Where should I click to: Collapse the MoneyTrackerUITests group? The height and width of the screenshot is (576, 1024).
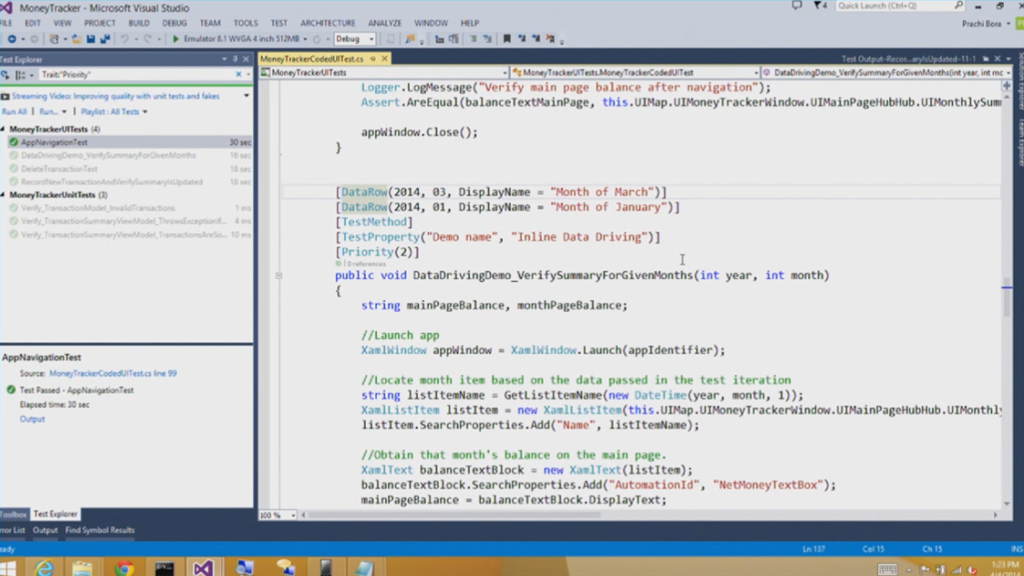3,129
